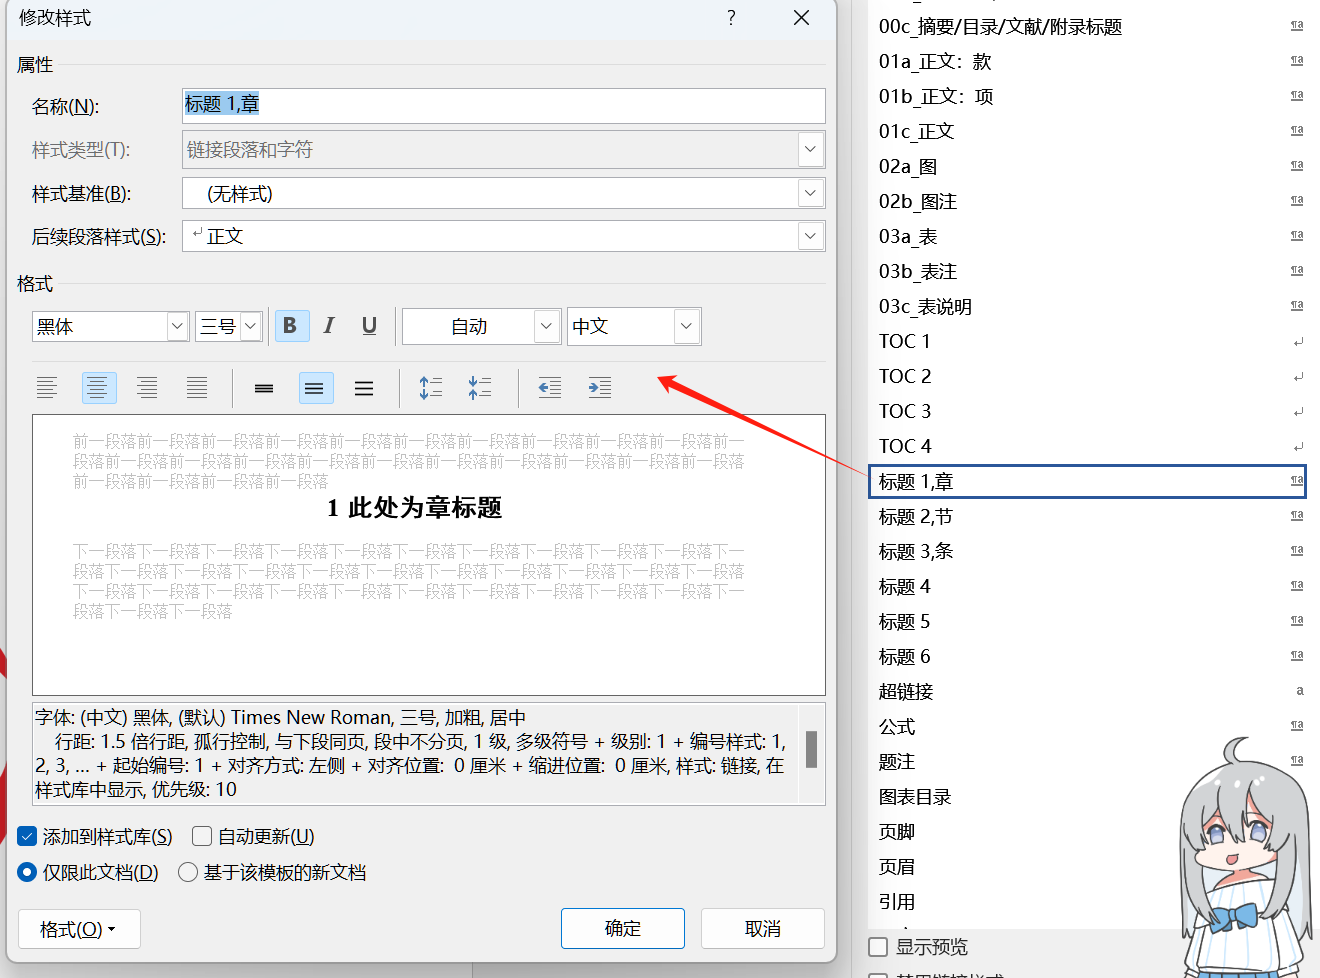
Task: Set paragraph to center alignment
Action: click(x=99, y=388)
